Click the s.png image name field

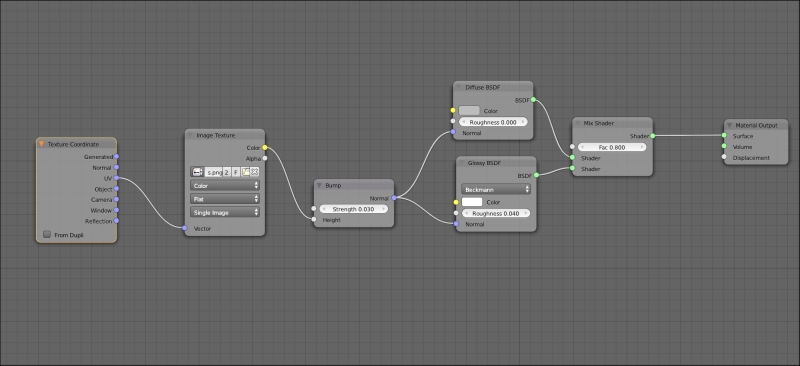point(213,172)
